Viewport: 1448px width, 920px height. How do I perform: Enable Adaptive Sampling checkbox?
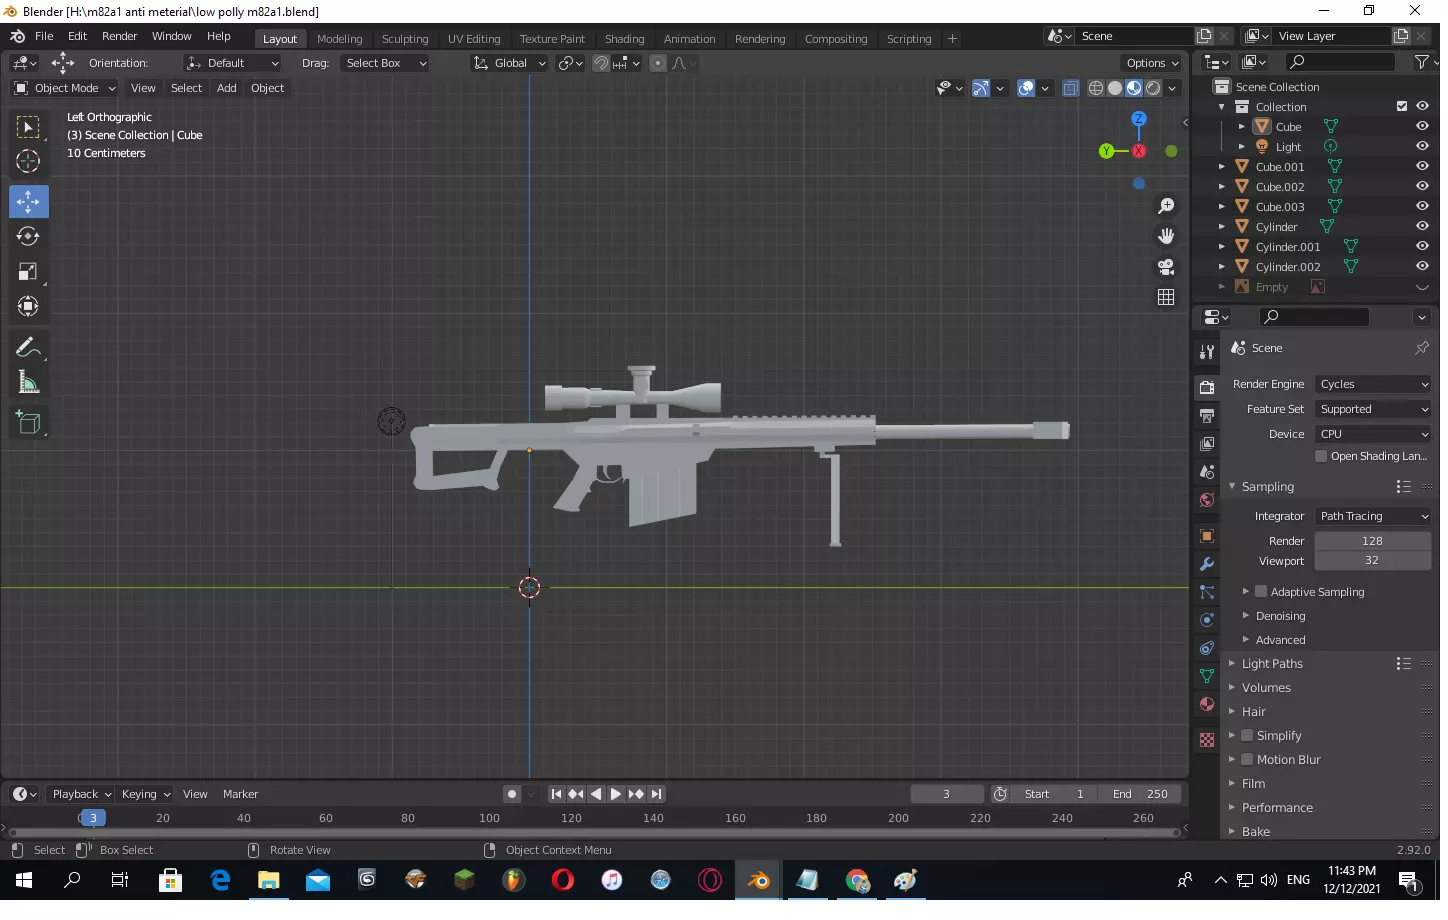coord(1261,593)
